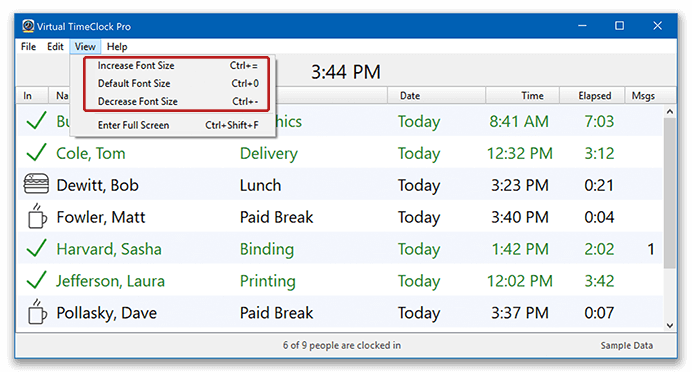Click the Lunch activity cell

pyautogui.click(x=260, y=185)
